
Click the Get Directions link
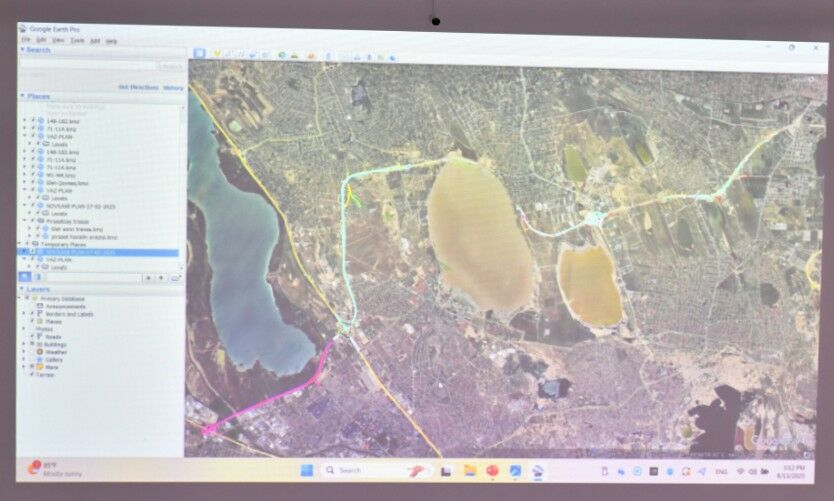pos(138,87)
